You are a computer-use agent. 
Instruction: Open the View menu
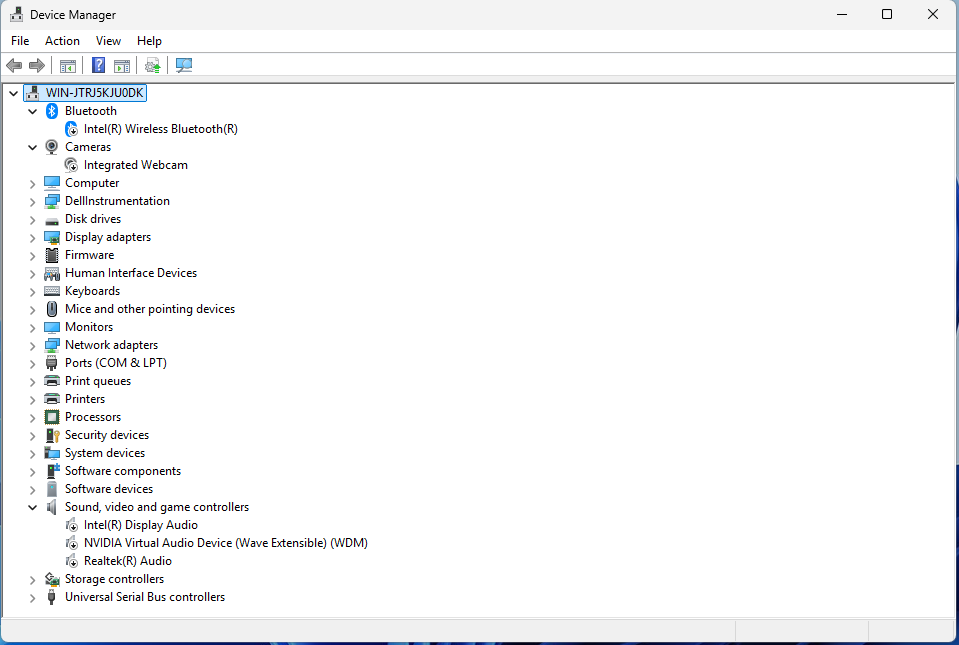click(108, 41)
